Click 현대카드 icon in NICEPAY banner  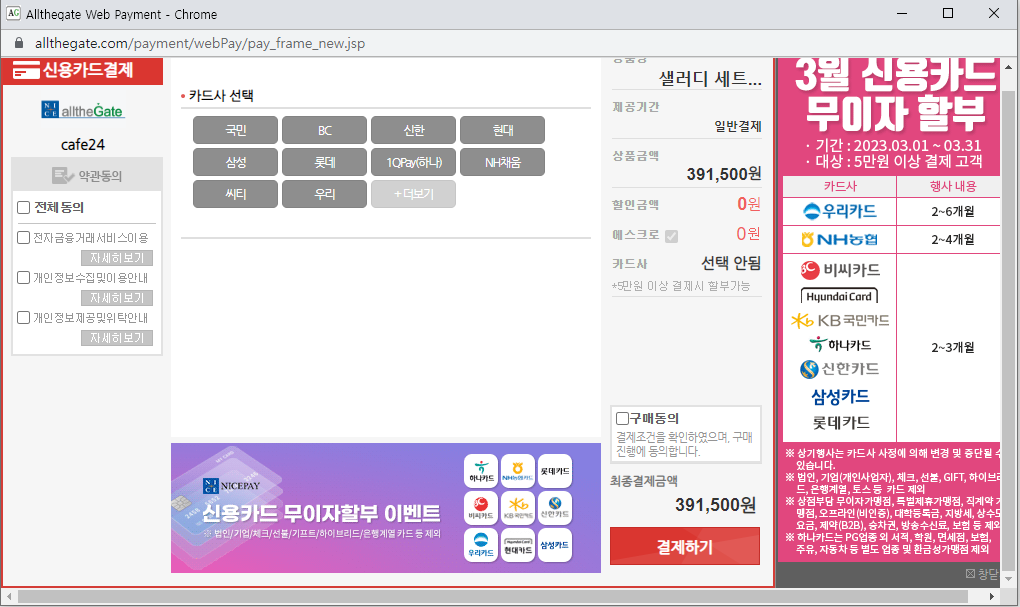pyautogui.click(x=518, y=545)
